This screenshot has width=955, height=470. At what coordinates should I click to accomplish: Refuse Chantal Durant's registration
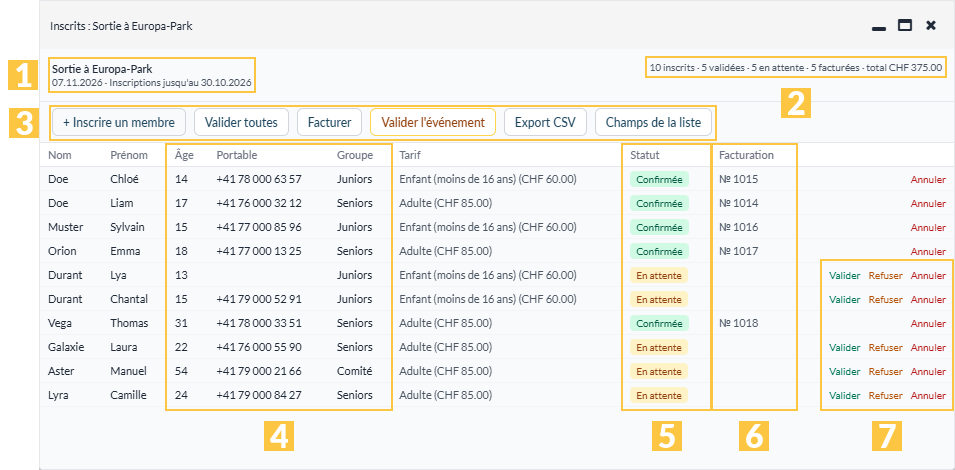pyautogui.click(x=886, y=300)
